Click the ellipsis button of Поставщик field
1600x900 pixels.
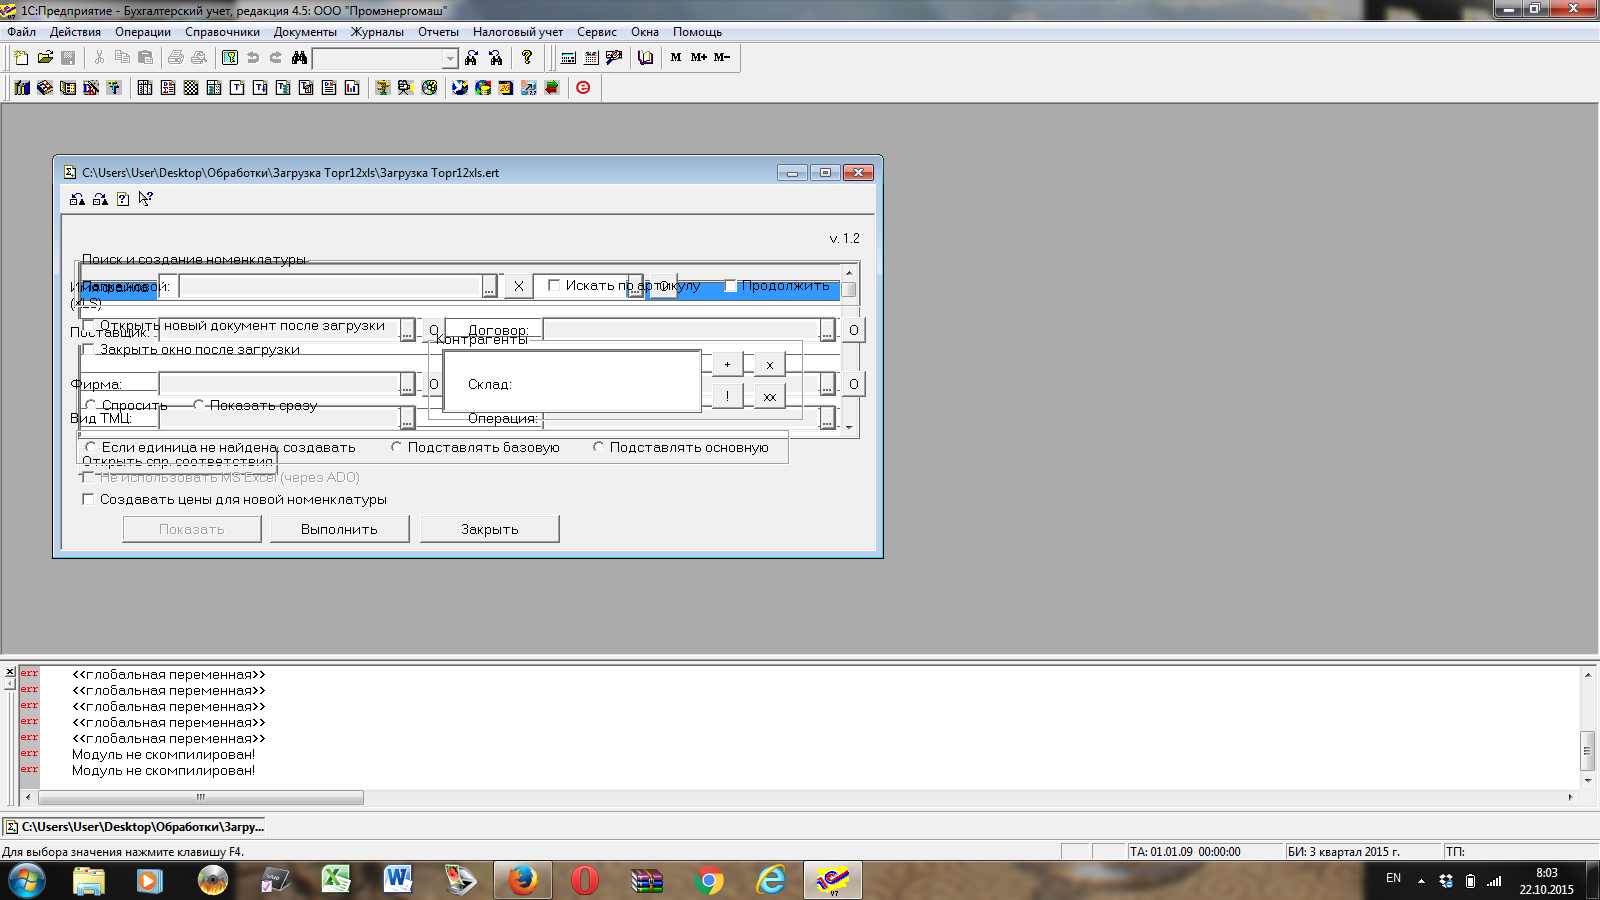[407, 331]
